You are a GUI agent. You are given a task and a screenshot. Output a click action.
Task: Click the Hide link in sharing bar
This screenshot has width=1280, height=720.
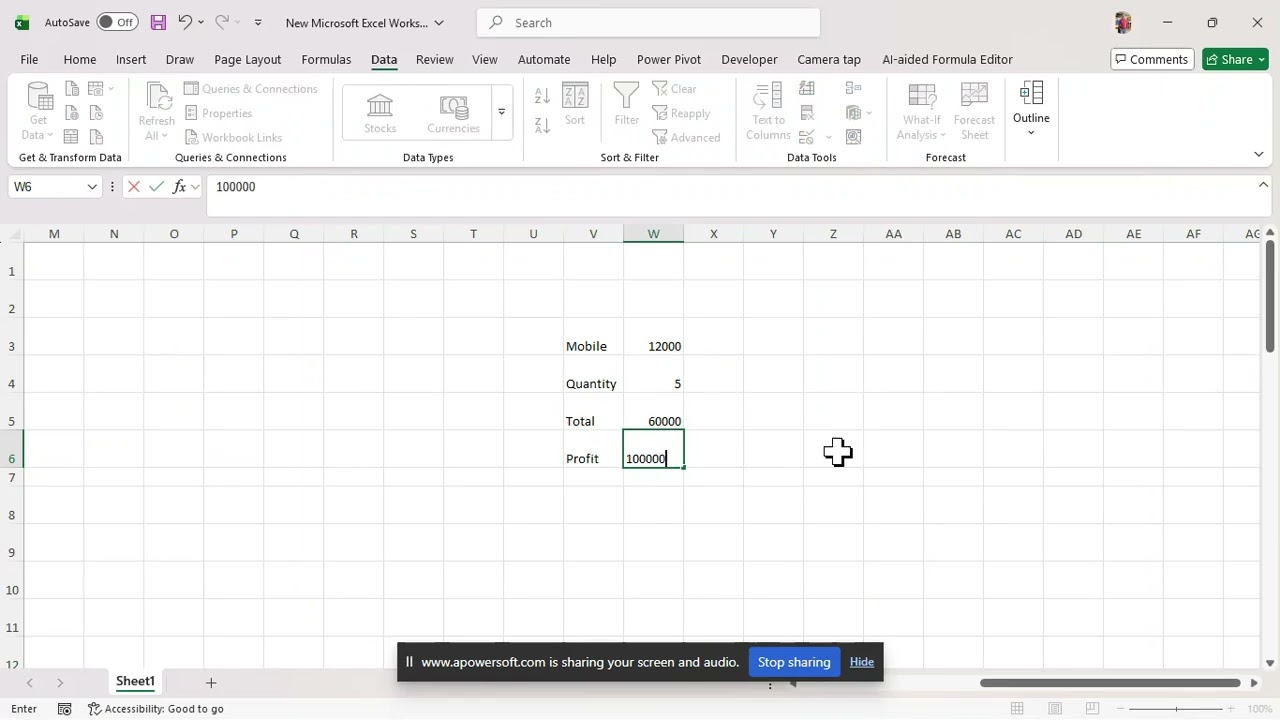pos(861,662)
